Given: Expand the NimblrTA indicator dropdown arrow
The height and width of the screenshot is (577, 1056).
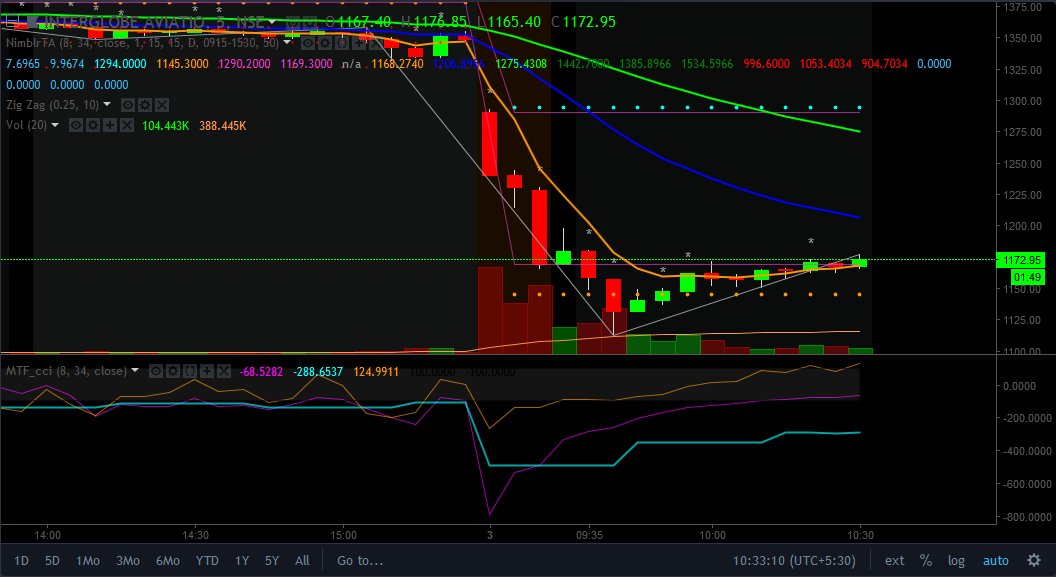Looking at the screenshot, I should [x=287, y=42].
